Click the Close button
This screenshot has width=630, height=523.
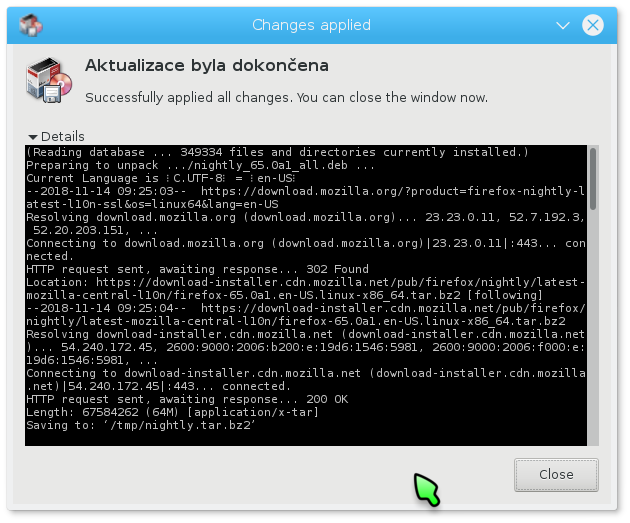556,474
